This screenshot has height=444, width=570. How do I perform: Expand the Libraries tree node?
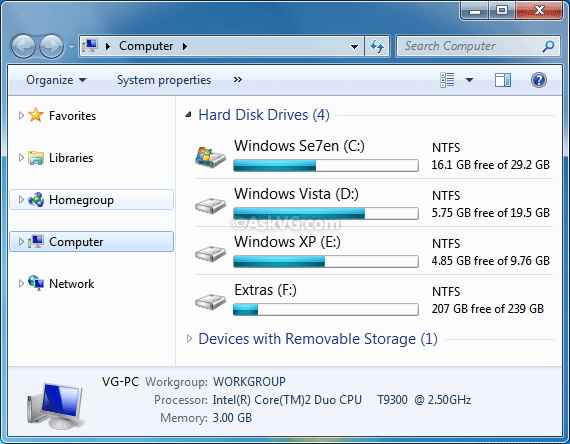(x=21, y=157)
